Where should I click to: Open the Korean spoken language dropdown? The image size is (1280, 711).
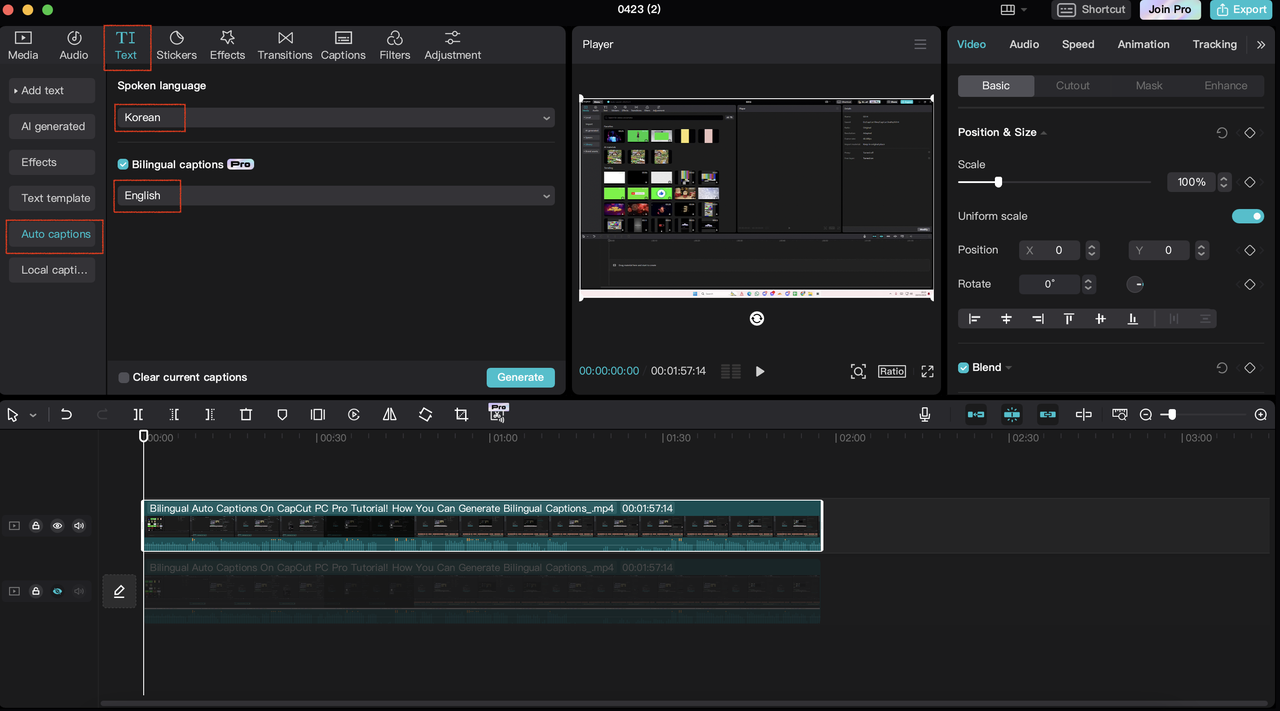(x=335, y=117)
